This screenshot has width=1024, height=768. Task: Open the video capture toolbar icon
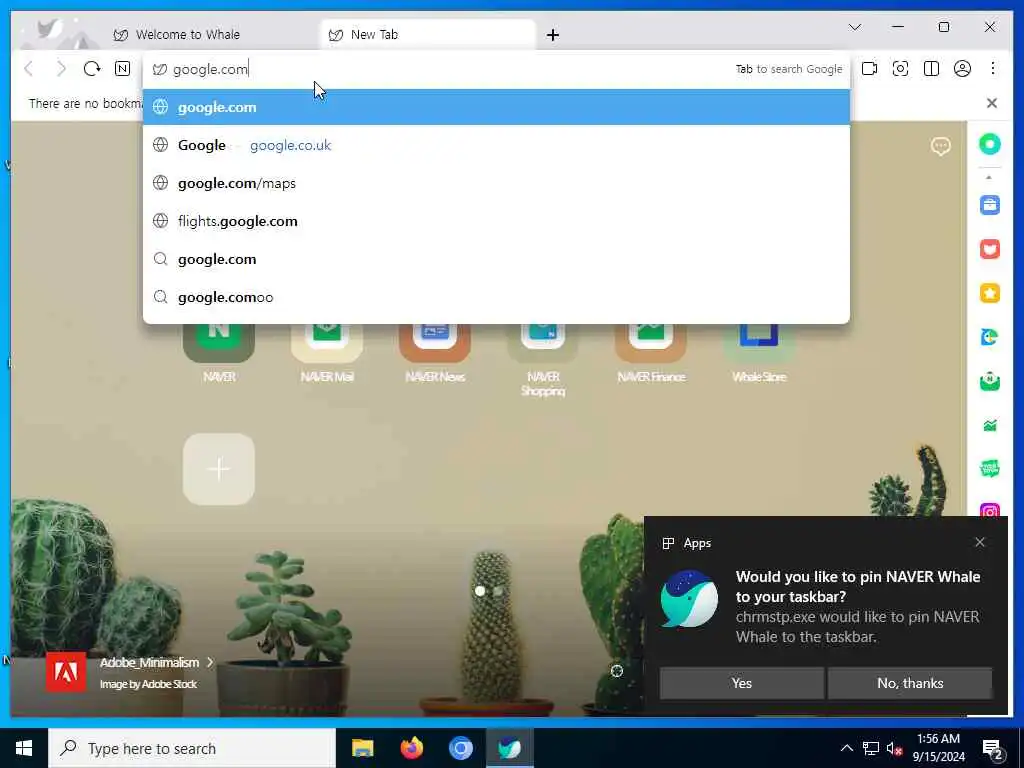coord(869,69)
